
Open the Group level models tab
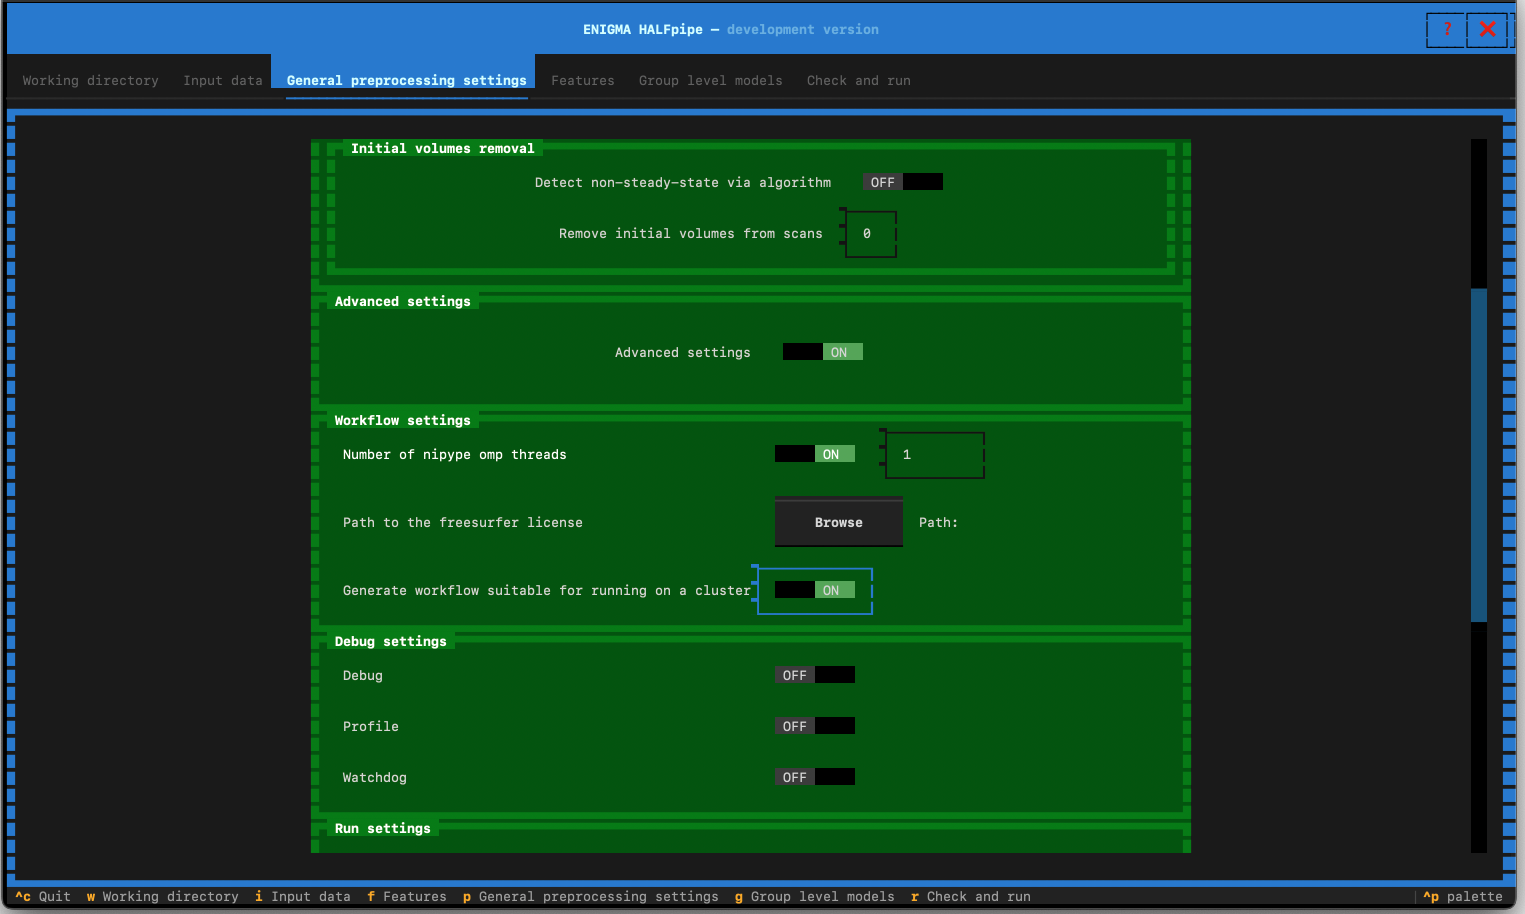click(711, 80)
